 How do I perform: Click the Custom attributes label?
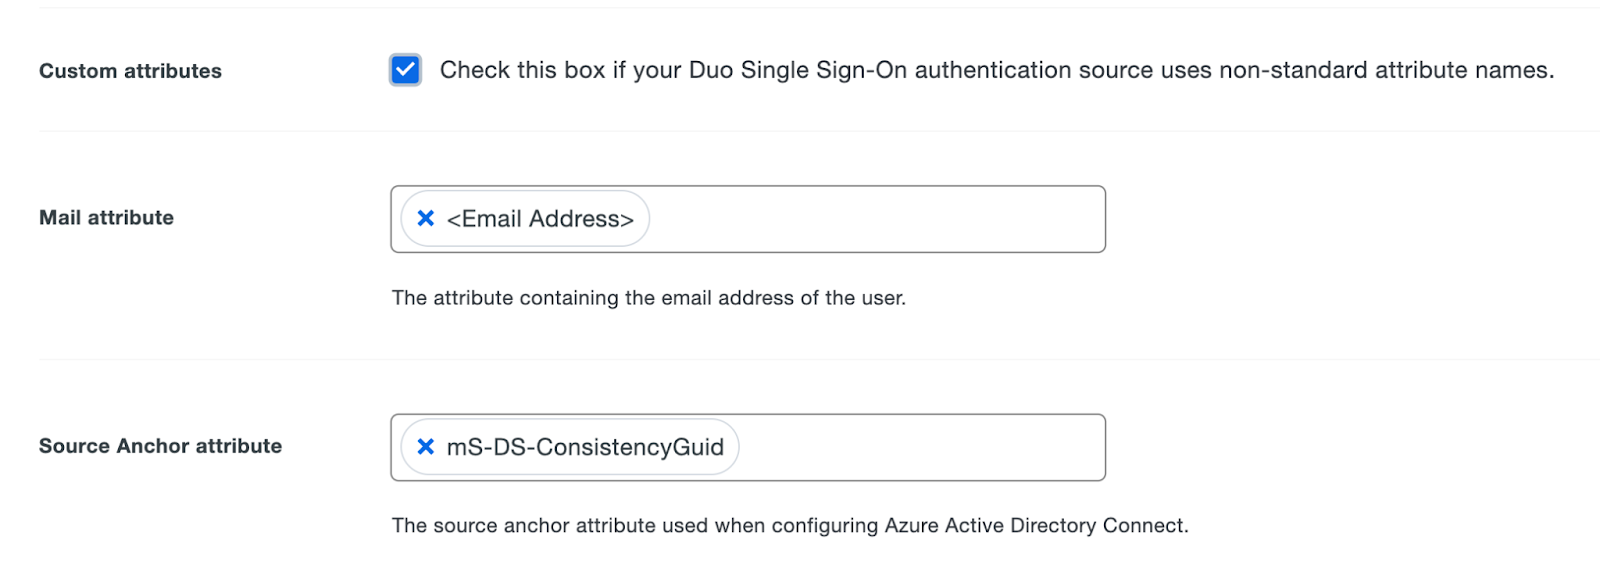pos(130,70)
